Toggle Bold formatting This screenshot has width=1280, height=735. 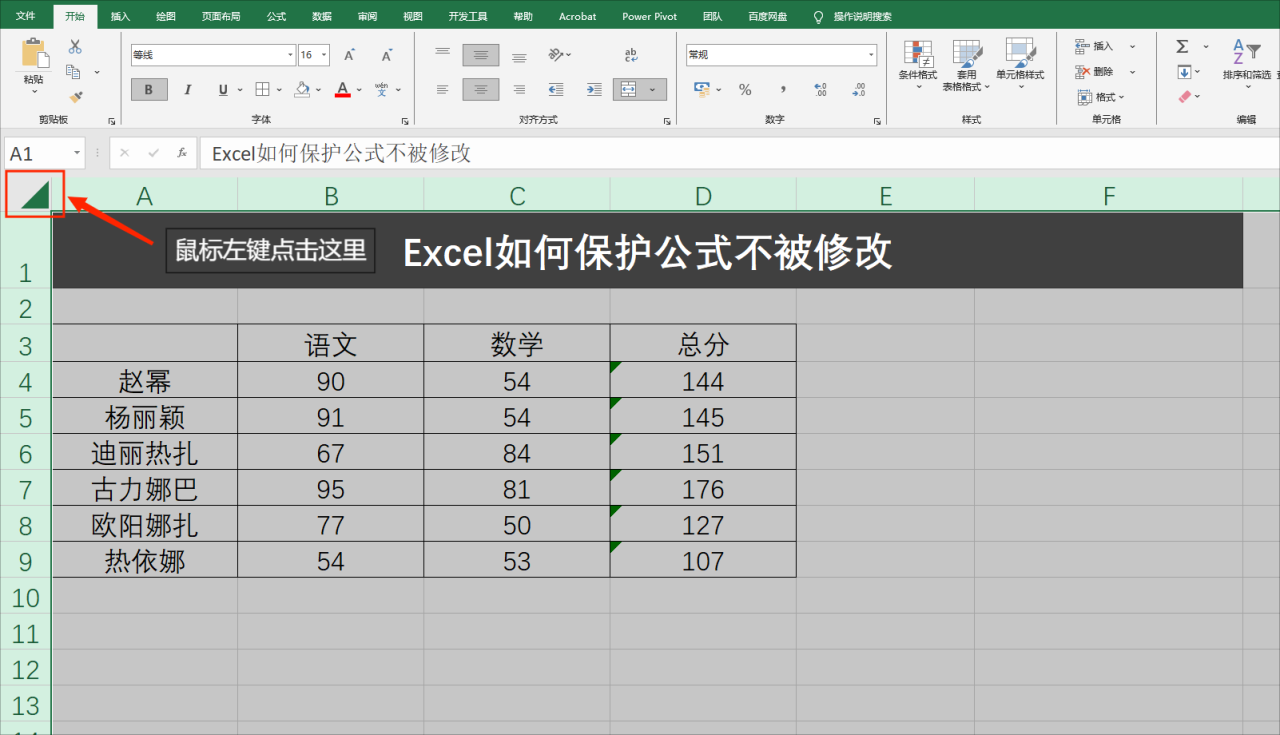[149, 90]
